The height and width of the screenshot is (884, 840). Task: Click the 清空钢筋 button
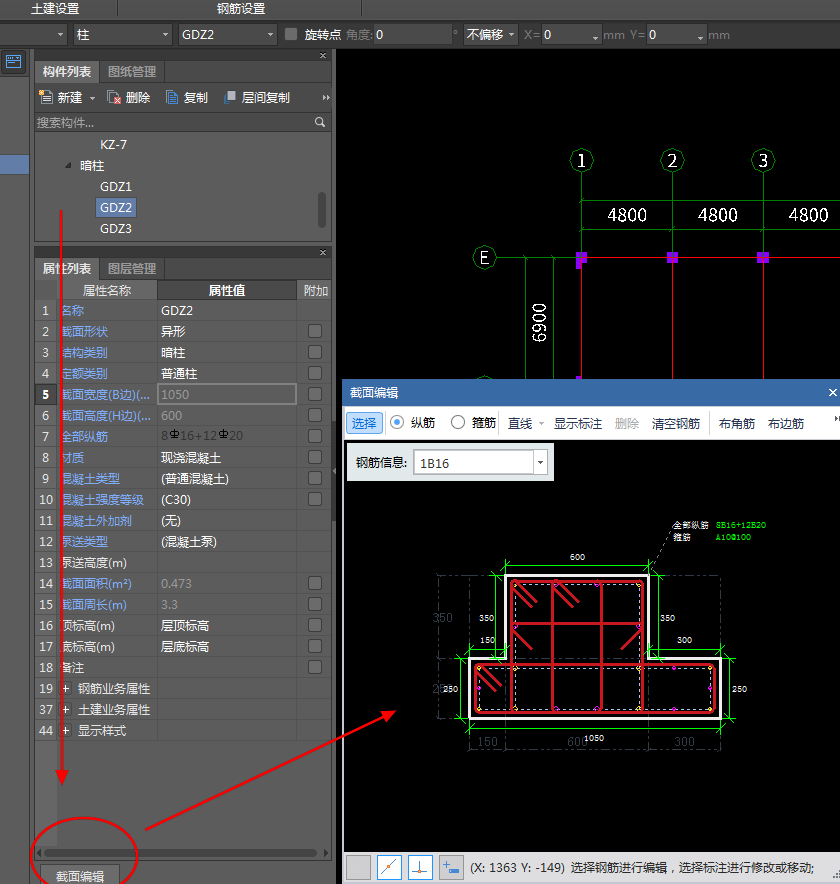coord(676,423)
